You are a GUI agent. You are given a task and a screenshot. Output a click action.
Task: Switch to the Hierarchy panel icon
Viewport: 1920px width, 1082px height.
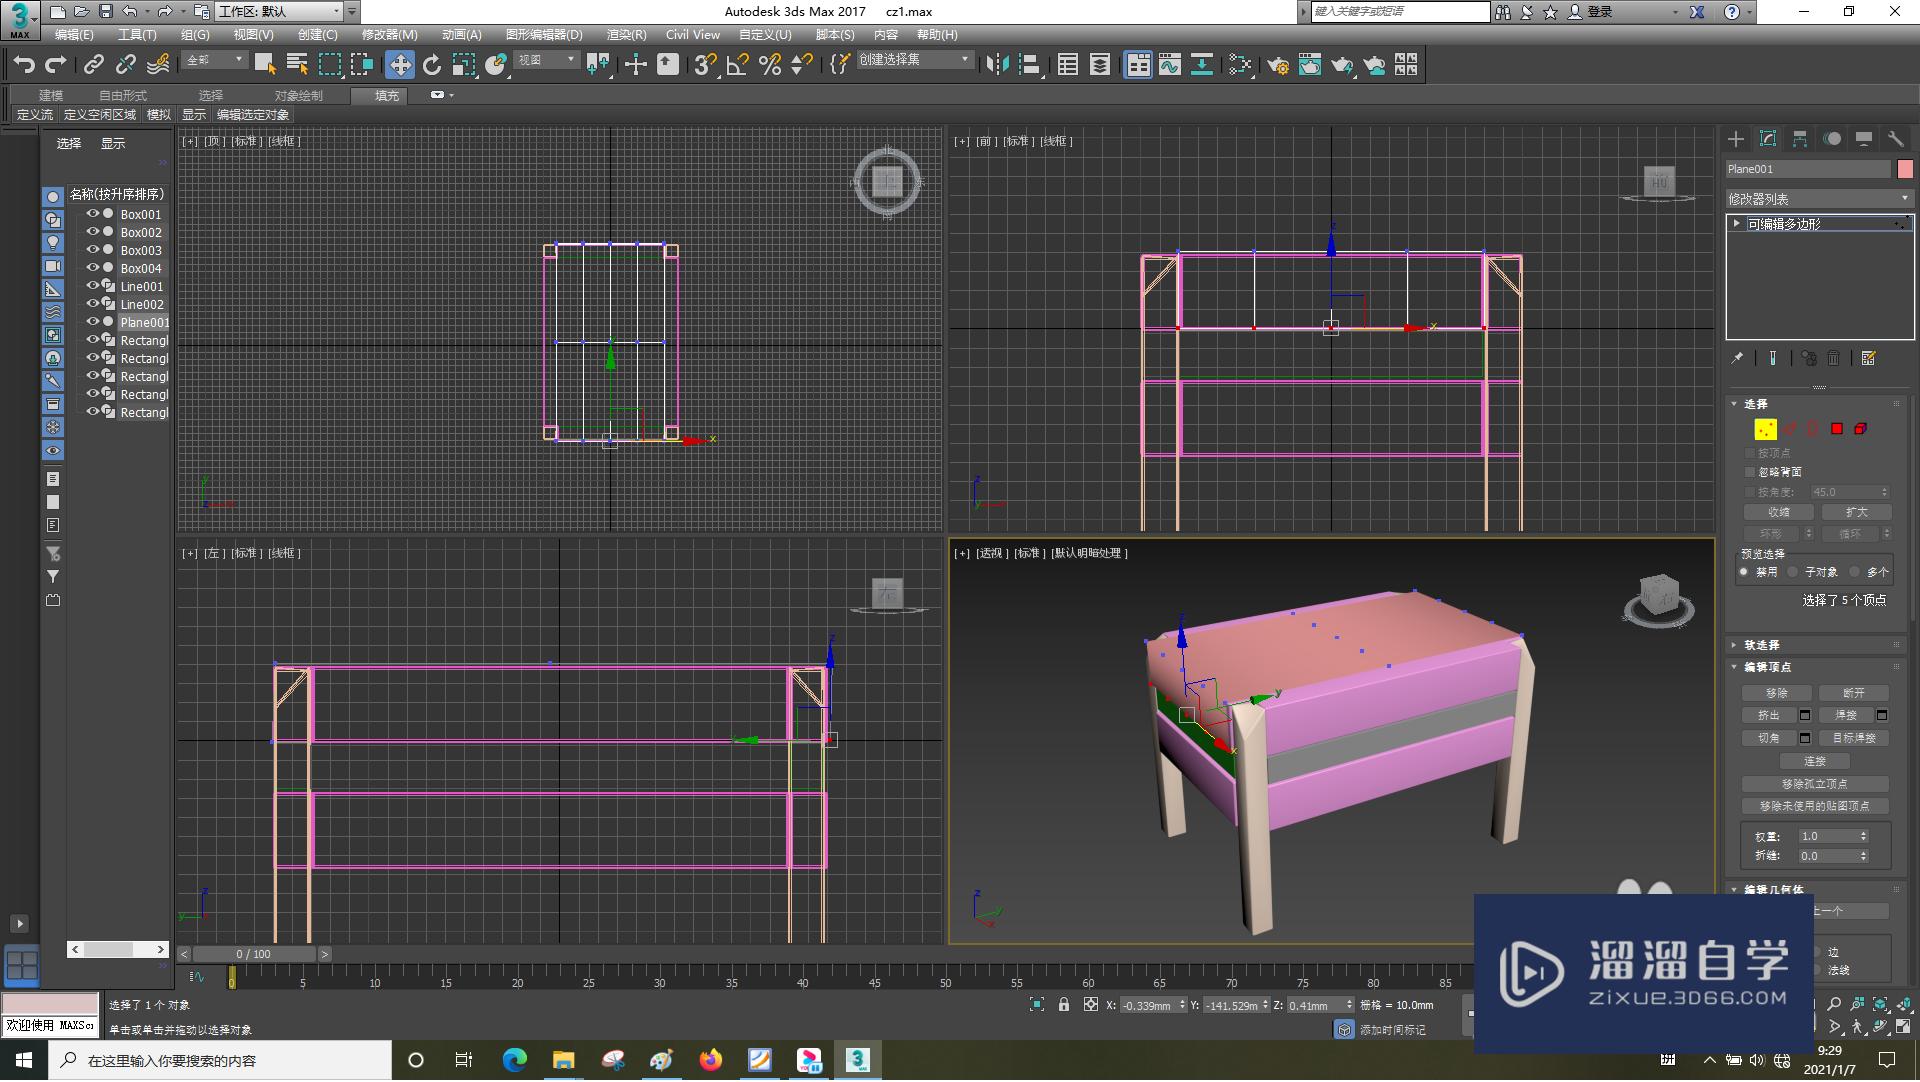pyautogui.click(x=1800, y=139)
